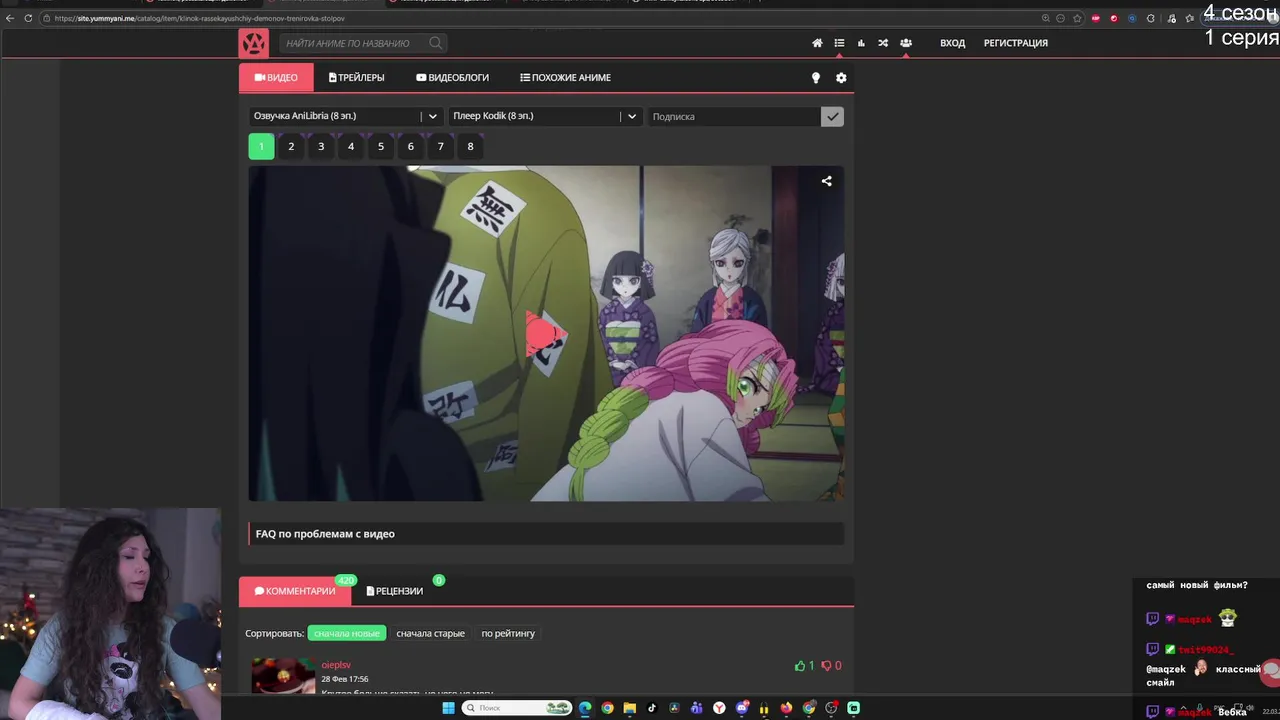
Task: Click ВХОД login link
Action: [x=952, y=43]
